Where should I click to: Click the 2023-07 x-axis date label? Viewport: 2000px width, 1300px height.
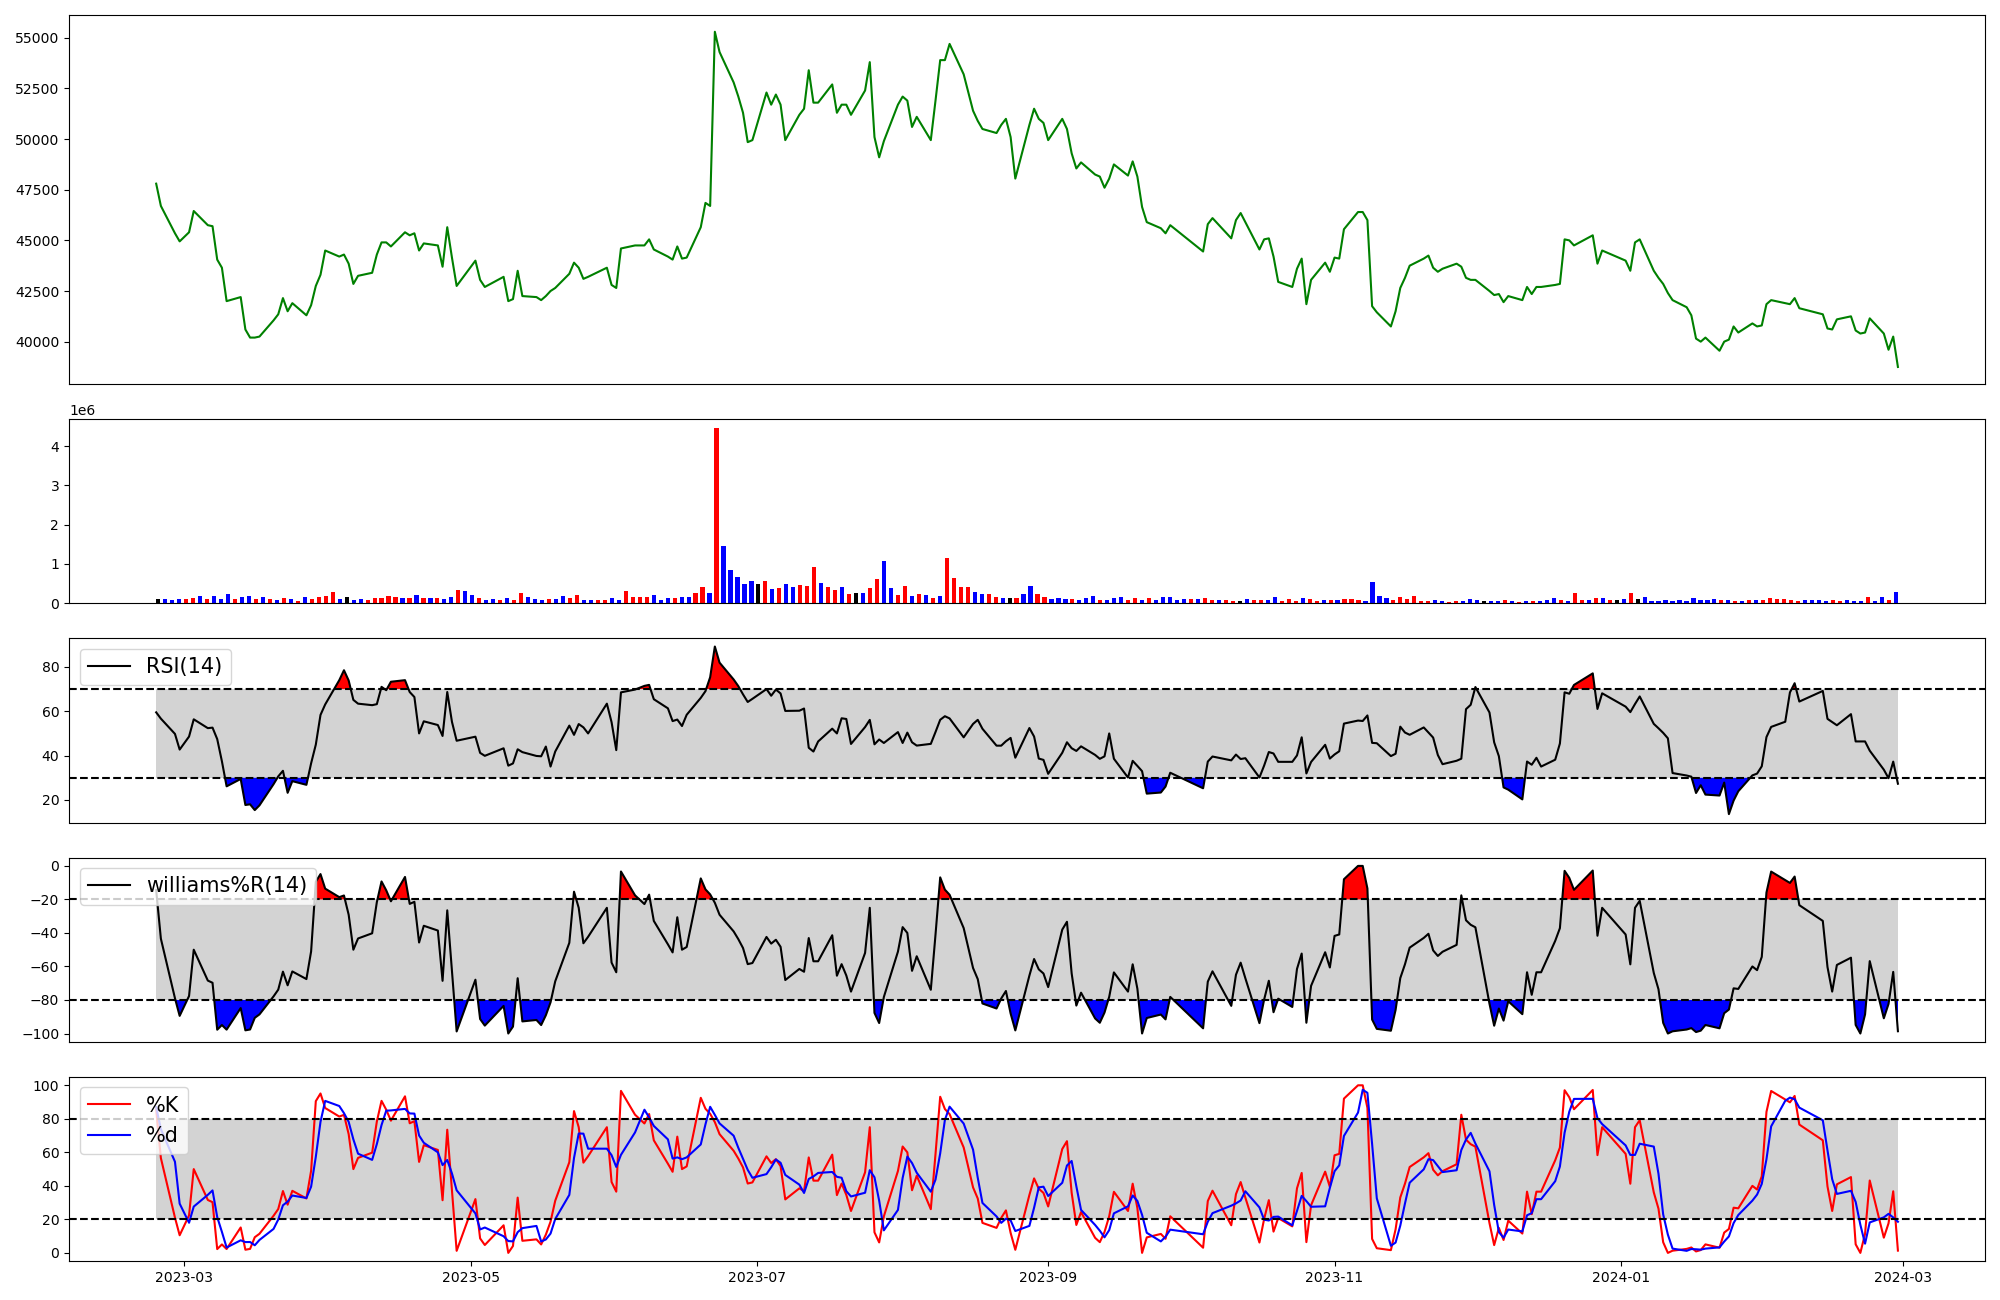point(757,1276)
